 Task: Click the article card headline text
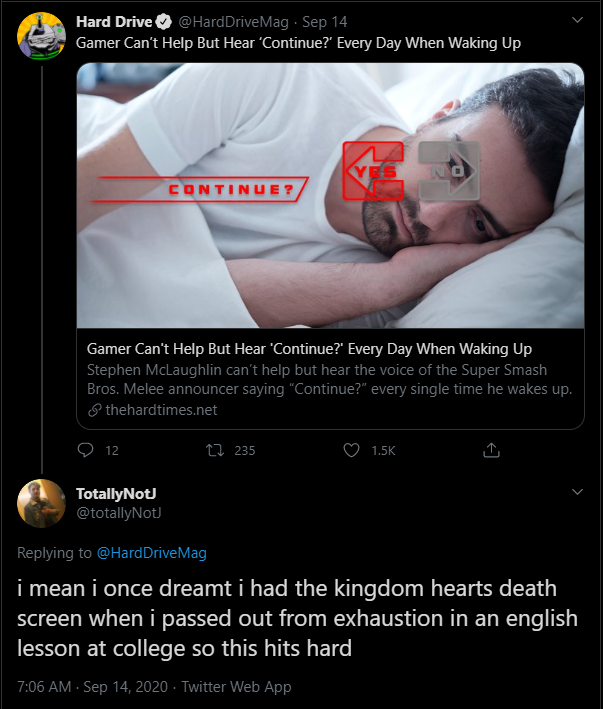click(309, 349)
